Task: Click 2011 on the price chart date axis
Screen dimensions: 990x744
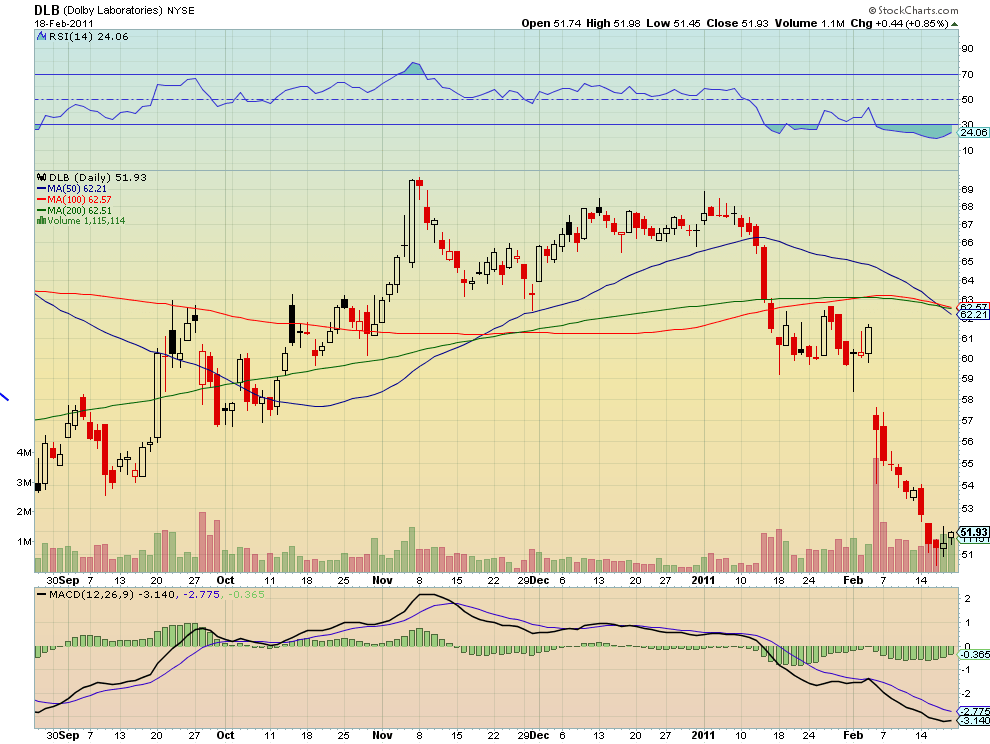Action: 703,580
